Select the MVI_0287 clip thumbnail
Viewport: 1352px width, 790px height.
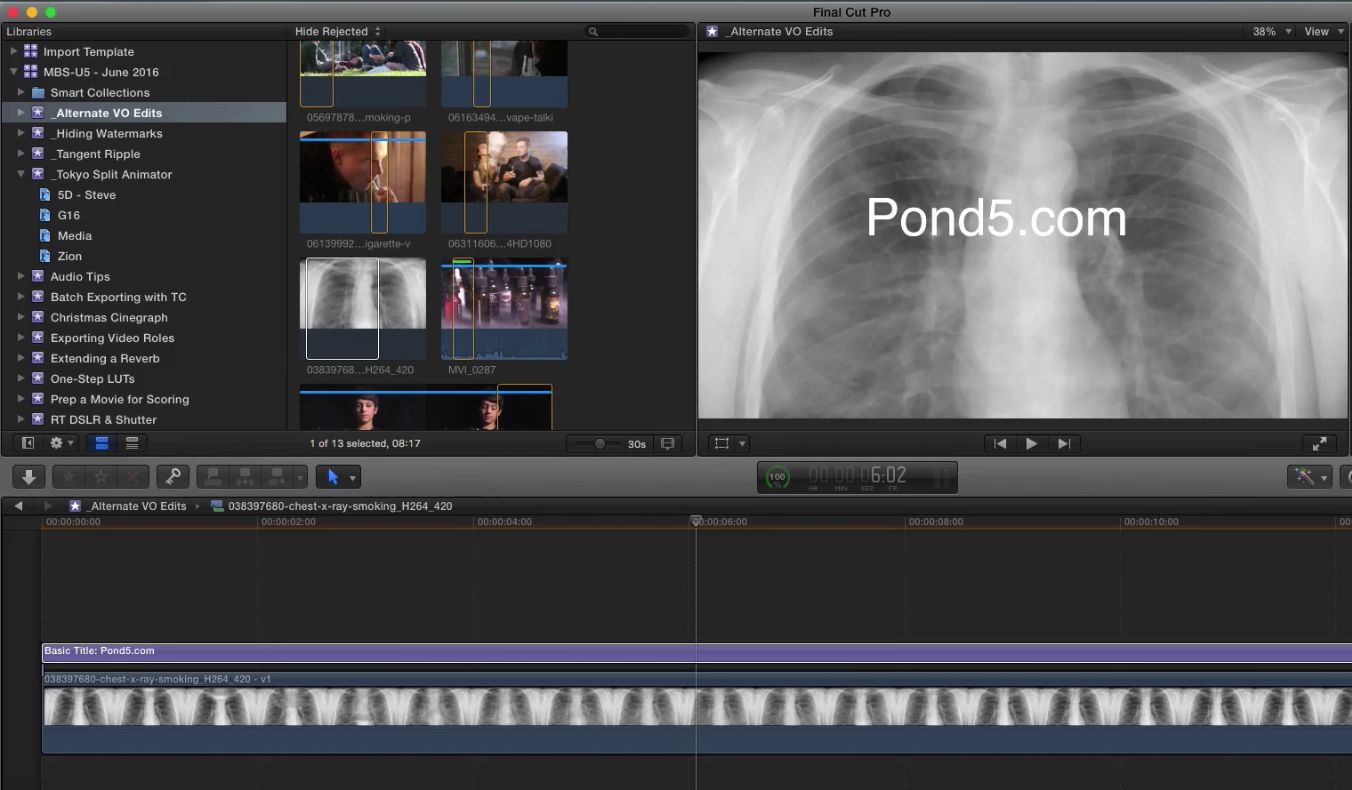pos(504,308)
